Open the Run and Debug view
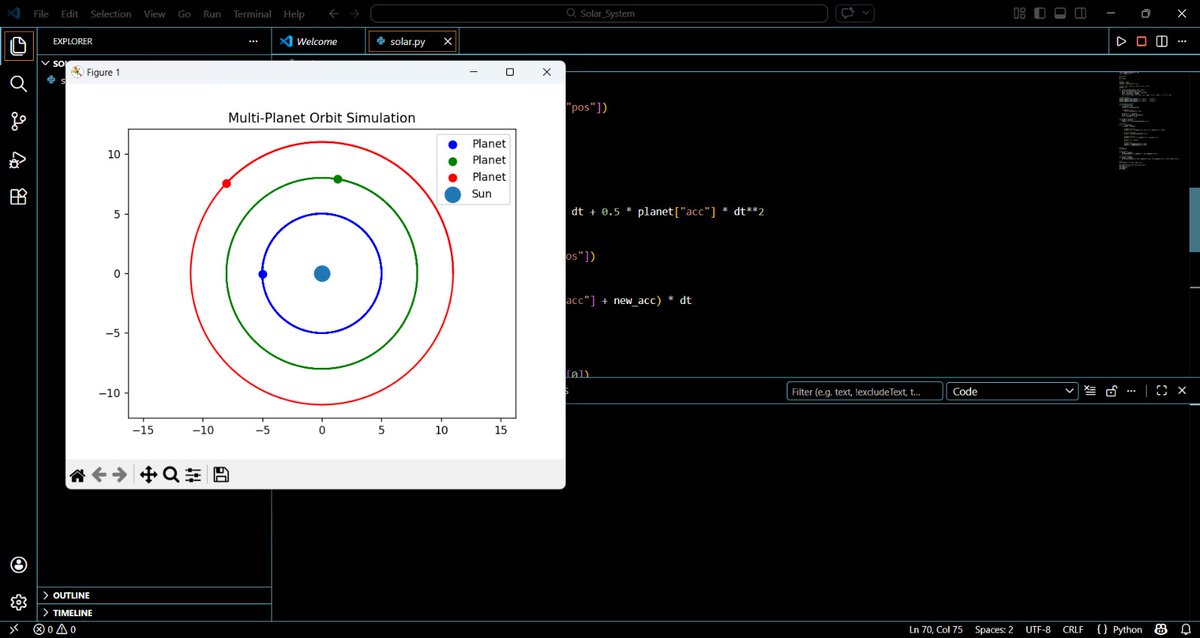The image size is (1200, 638). pos(18,160)
